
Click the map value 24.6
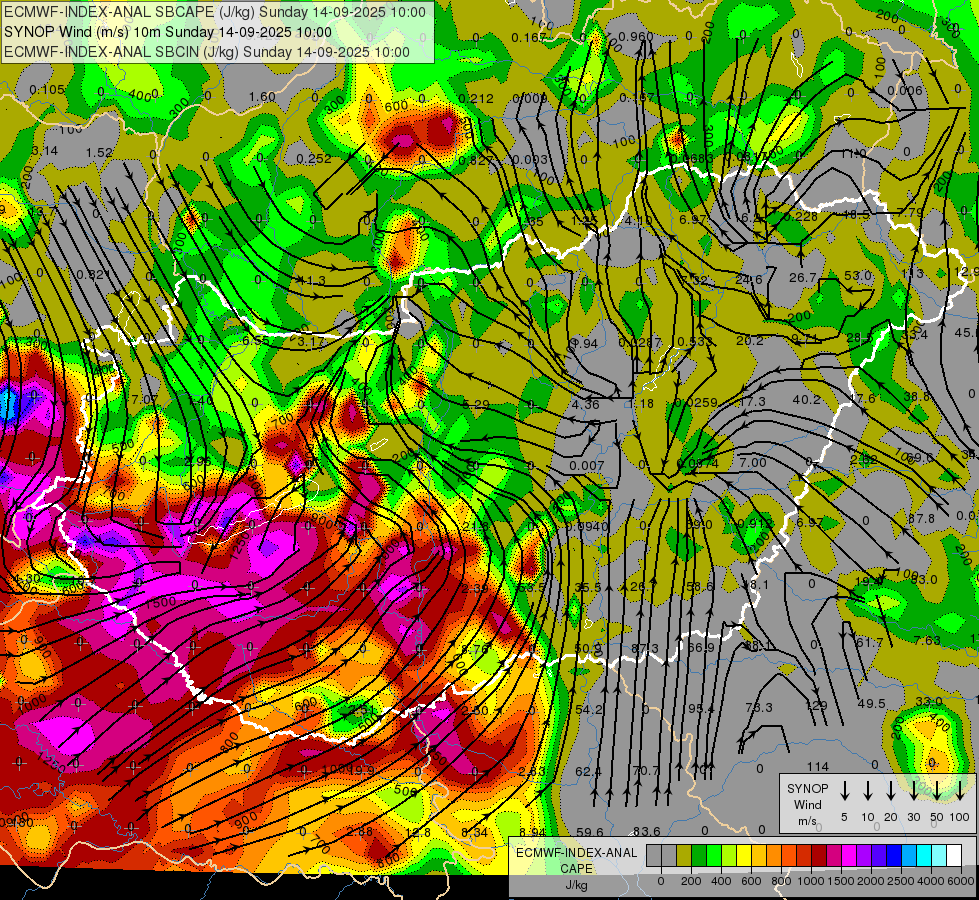[x=749, y=279]
